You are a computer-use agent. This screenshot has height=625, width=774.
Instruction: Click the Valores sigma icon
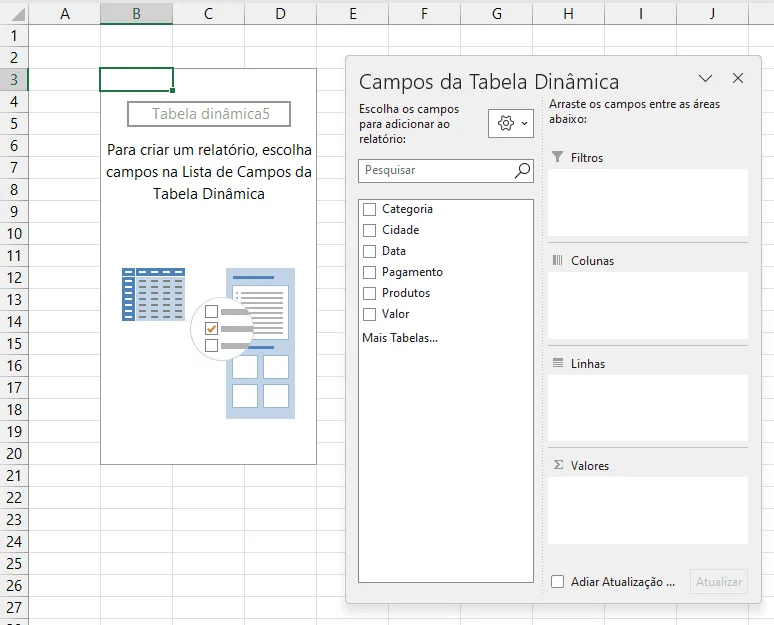pos(558,465)
